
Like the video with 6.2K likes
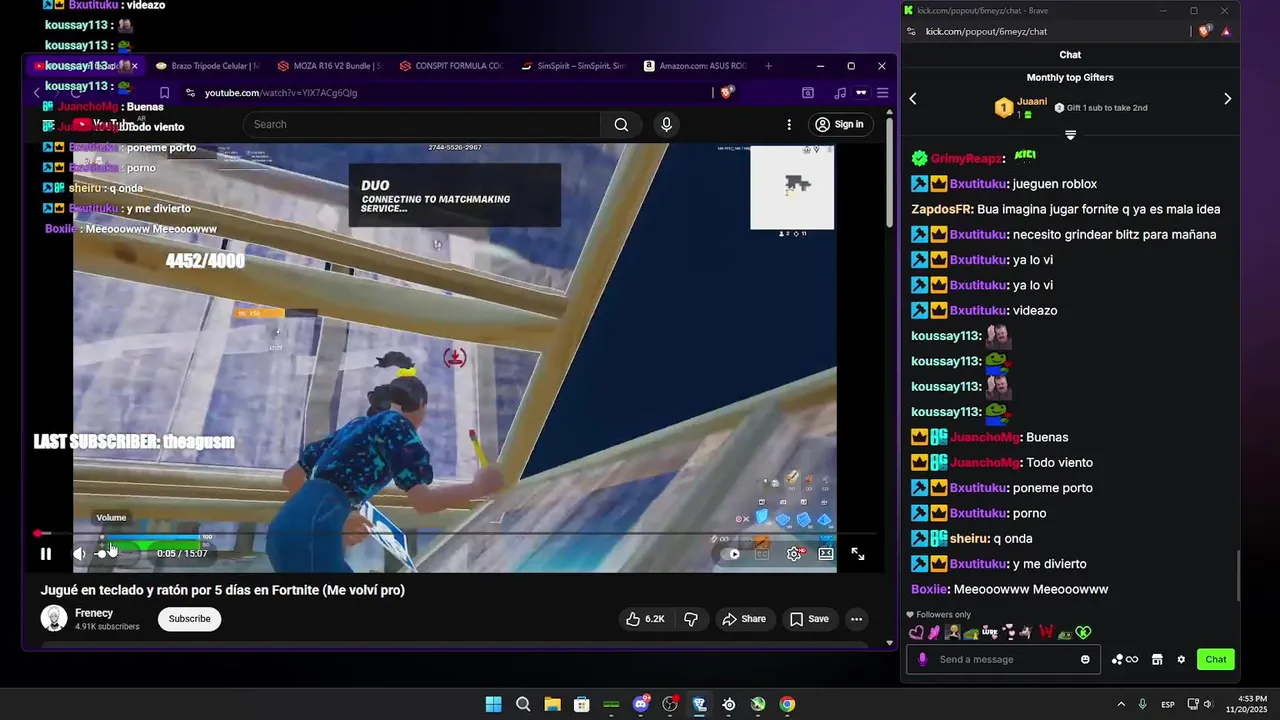[645, 619]
